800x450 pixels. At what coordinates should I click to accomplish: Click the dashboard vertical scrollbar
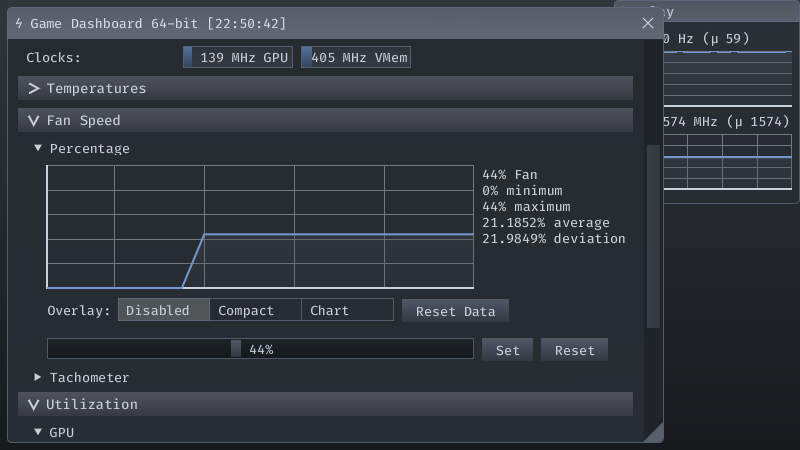point(654,236)
